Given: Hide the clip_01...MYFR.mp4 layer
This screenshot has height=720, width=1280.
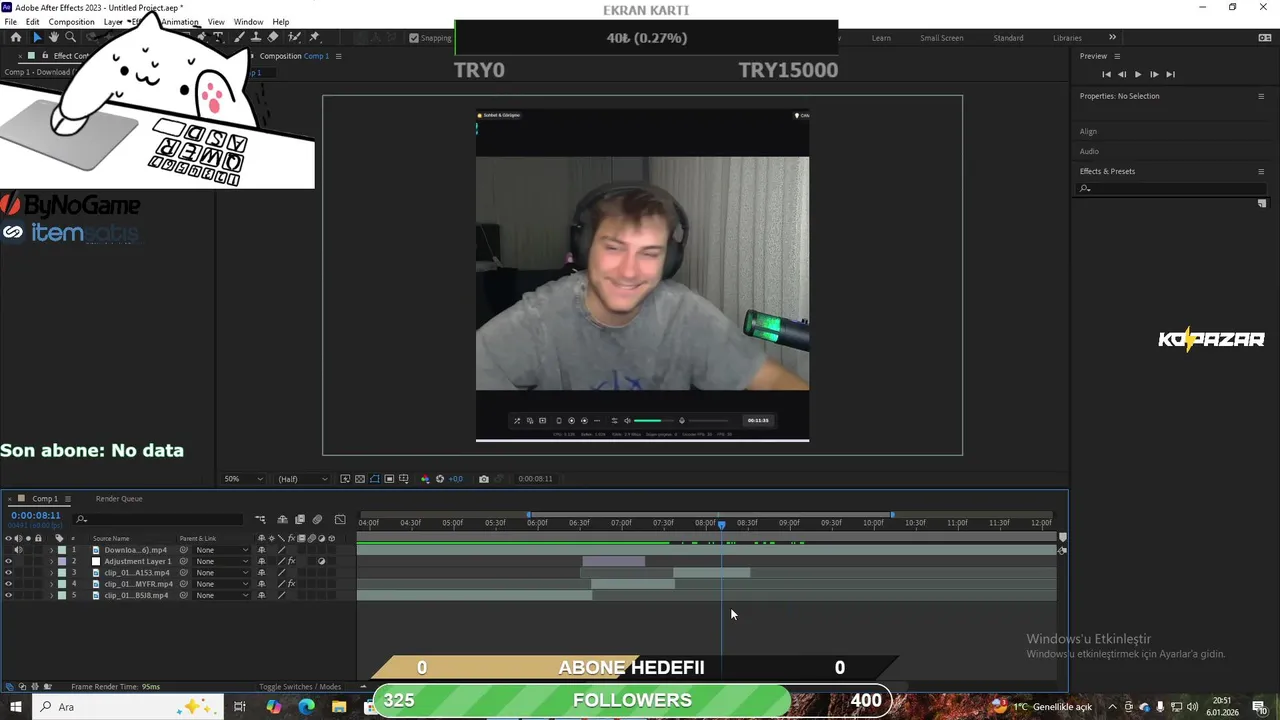Looking at the screenshot, I should point(8,584).
